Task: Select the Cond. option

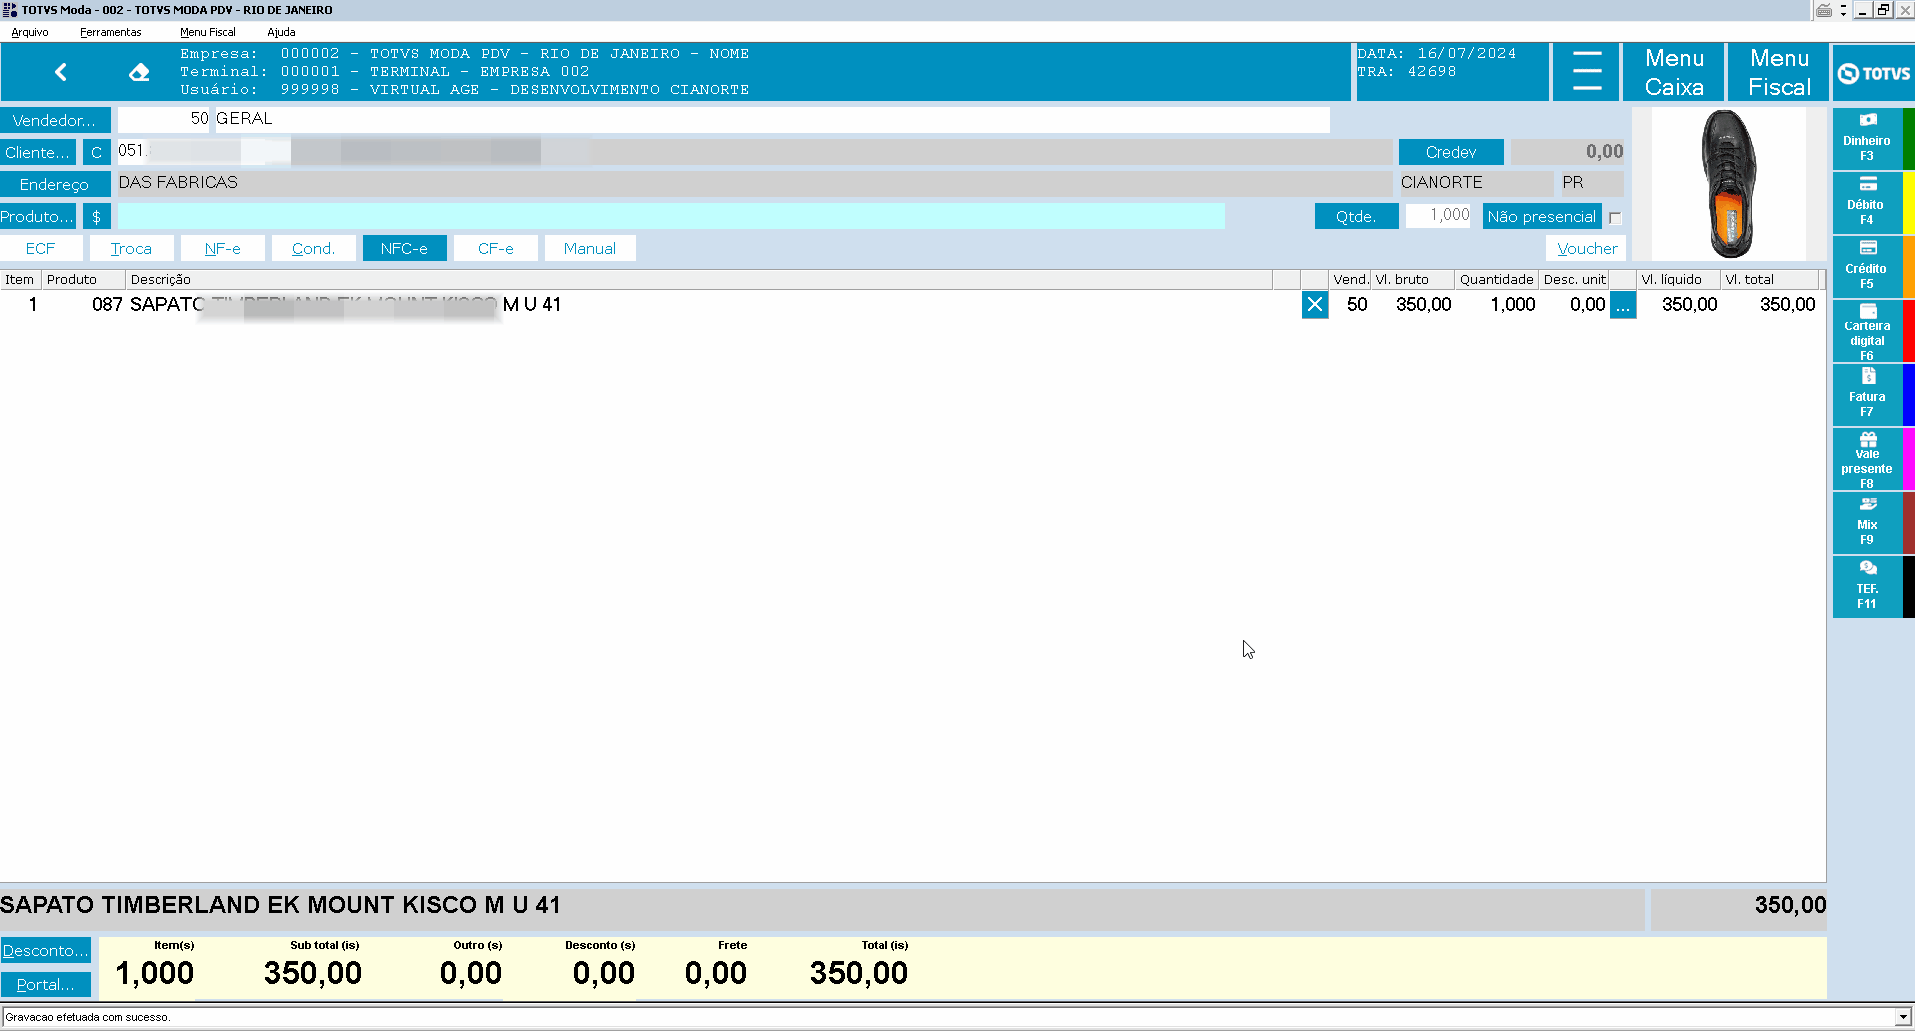Action: pos(314,249)
